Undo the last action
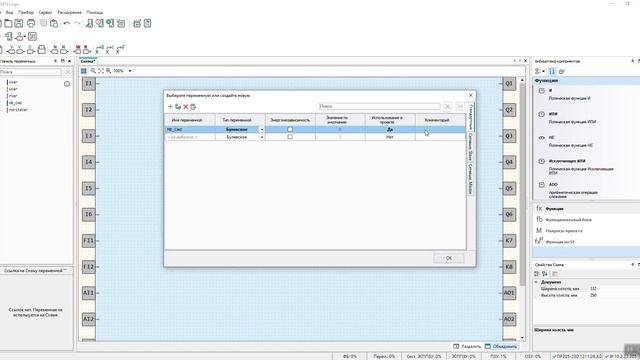The height and width of the screenshot is (360, 640). tap(67, 23)
